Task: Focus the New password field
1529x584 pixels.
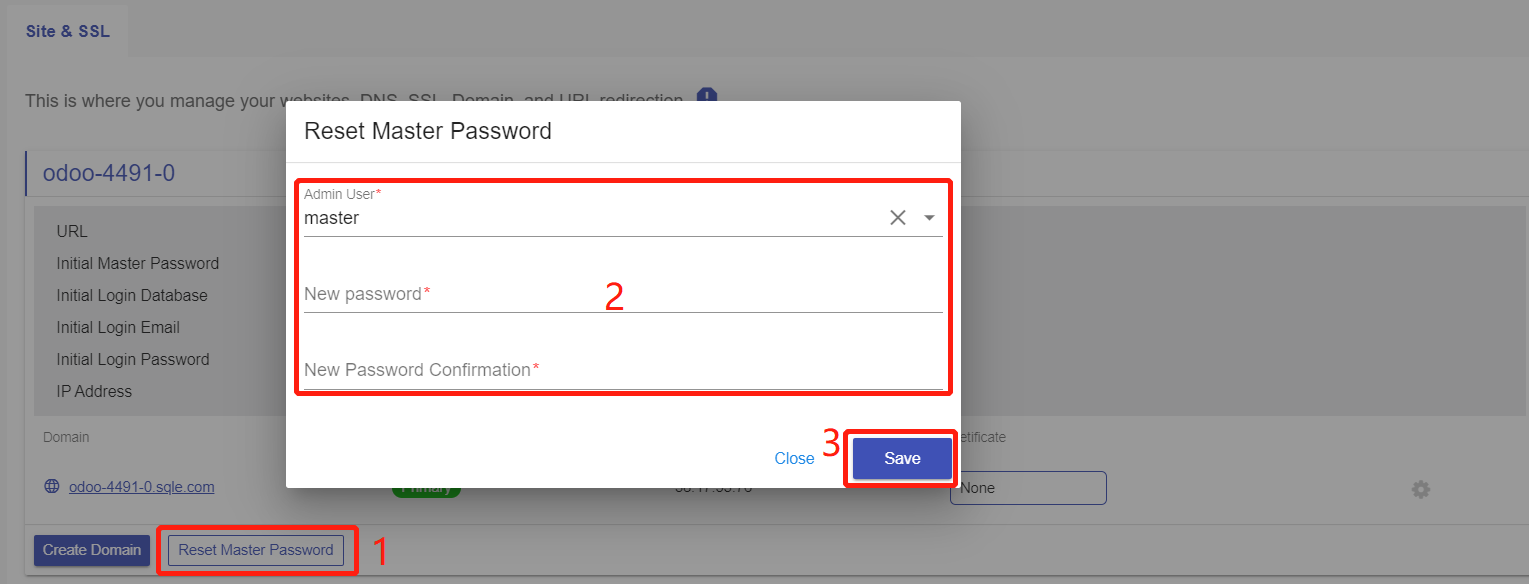Action: click(x=622, y=294)
